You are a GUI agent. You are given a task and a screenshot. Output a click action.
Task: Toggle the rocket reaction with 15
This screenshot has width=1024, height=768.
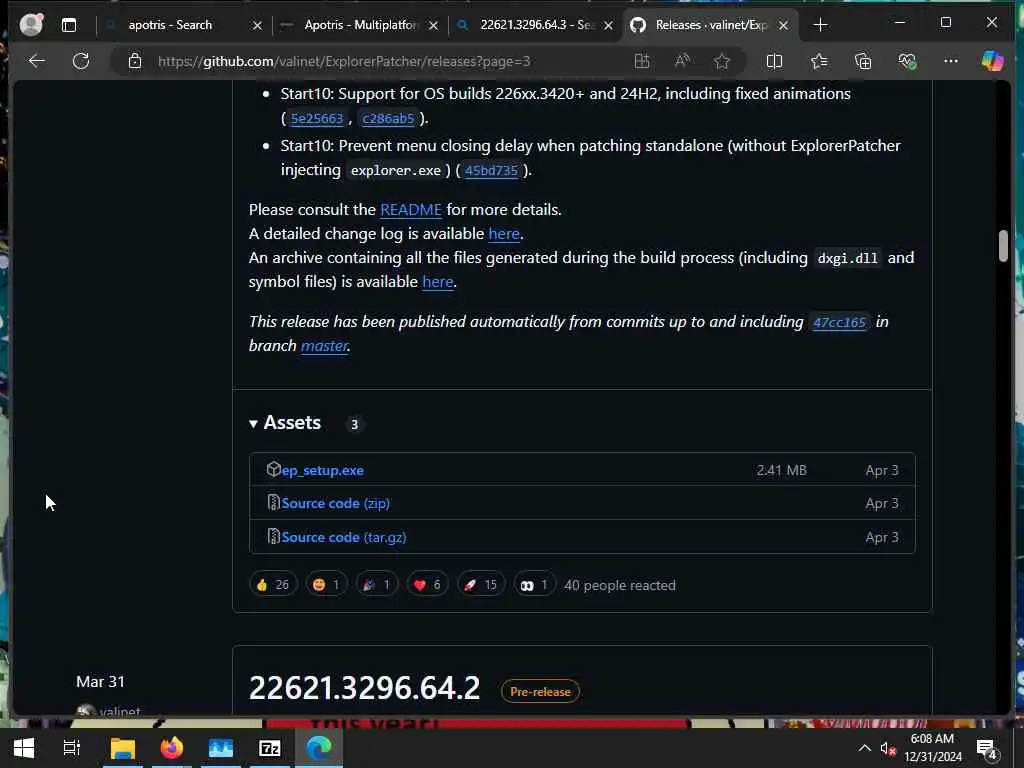pos(481,584)
